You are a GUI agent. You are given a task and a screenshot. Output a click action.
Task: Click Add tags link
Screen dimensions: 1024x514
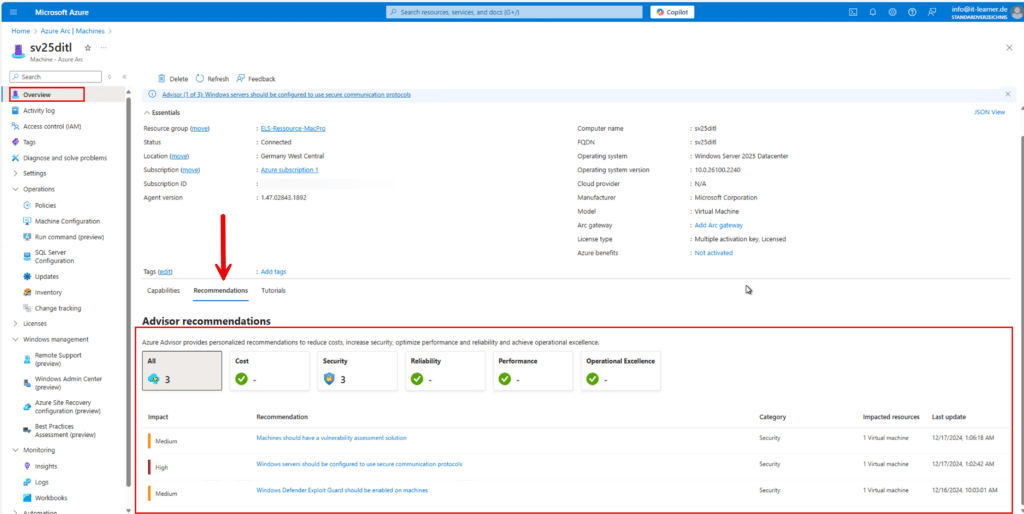[273, 271]
